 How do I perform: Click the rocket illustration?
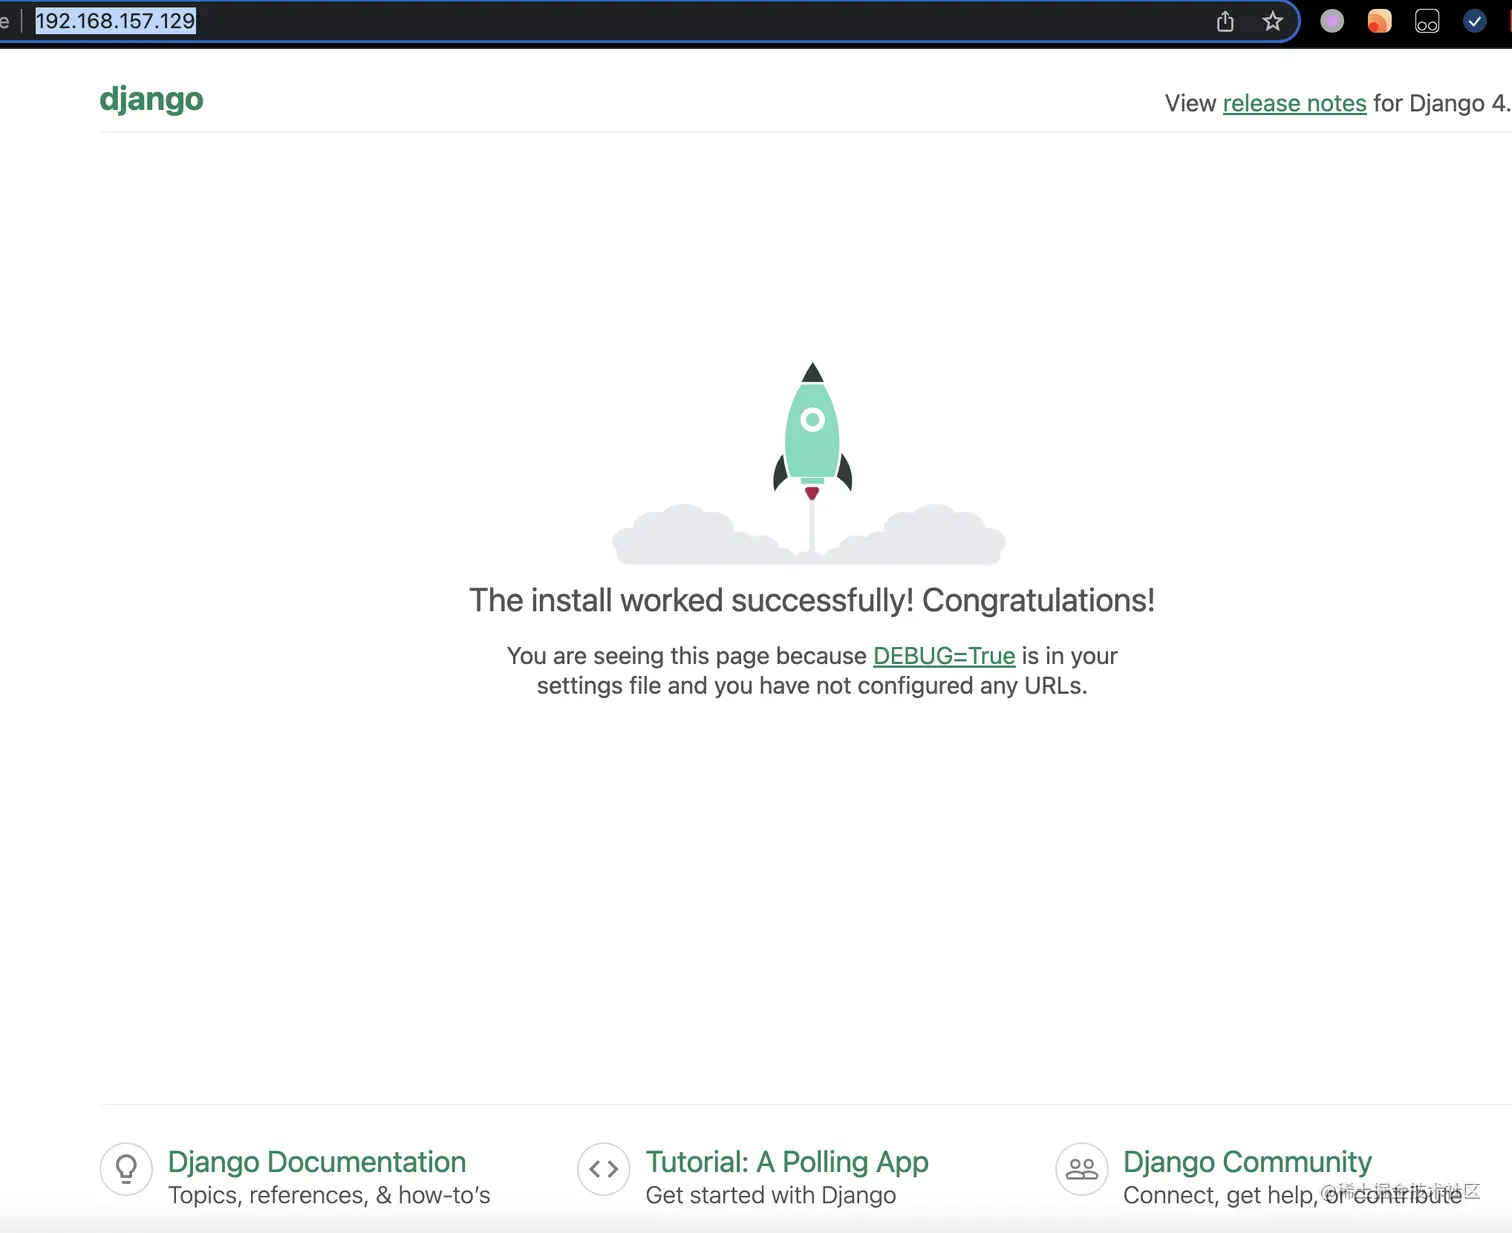click(809, 464)
